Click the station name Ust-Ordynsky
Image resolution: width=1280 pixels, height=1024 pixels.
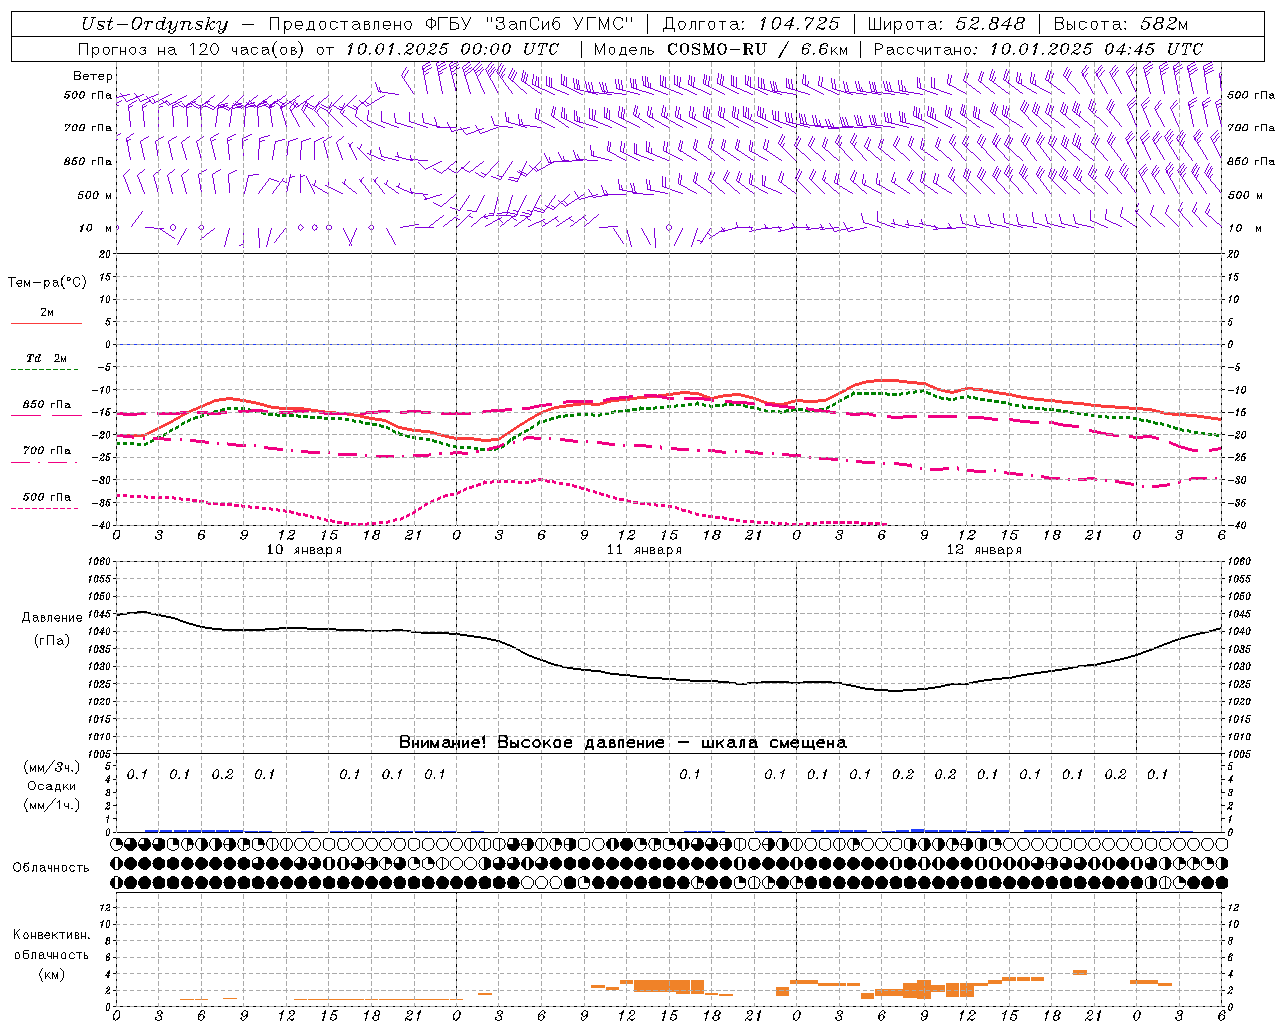click(154, 25)
